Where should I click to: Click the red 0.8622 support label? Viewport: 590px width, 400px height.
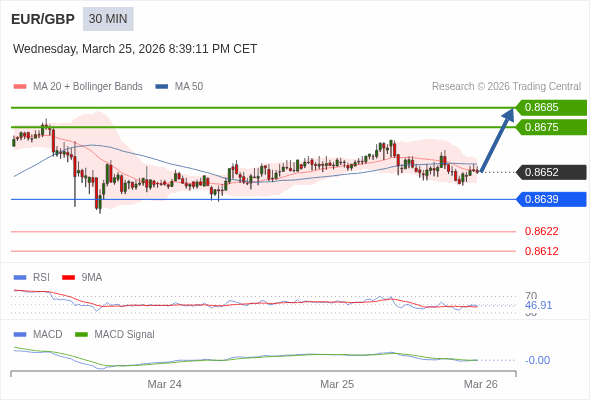(x=541, y=231)
